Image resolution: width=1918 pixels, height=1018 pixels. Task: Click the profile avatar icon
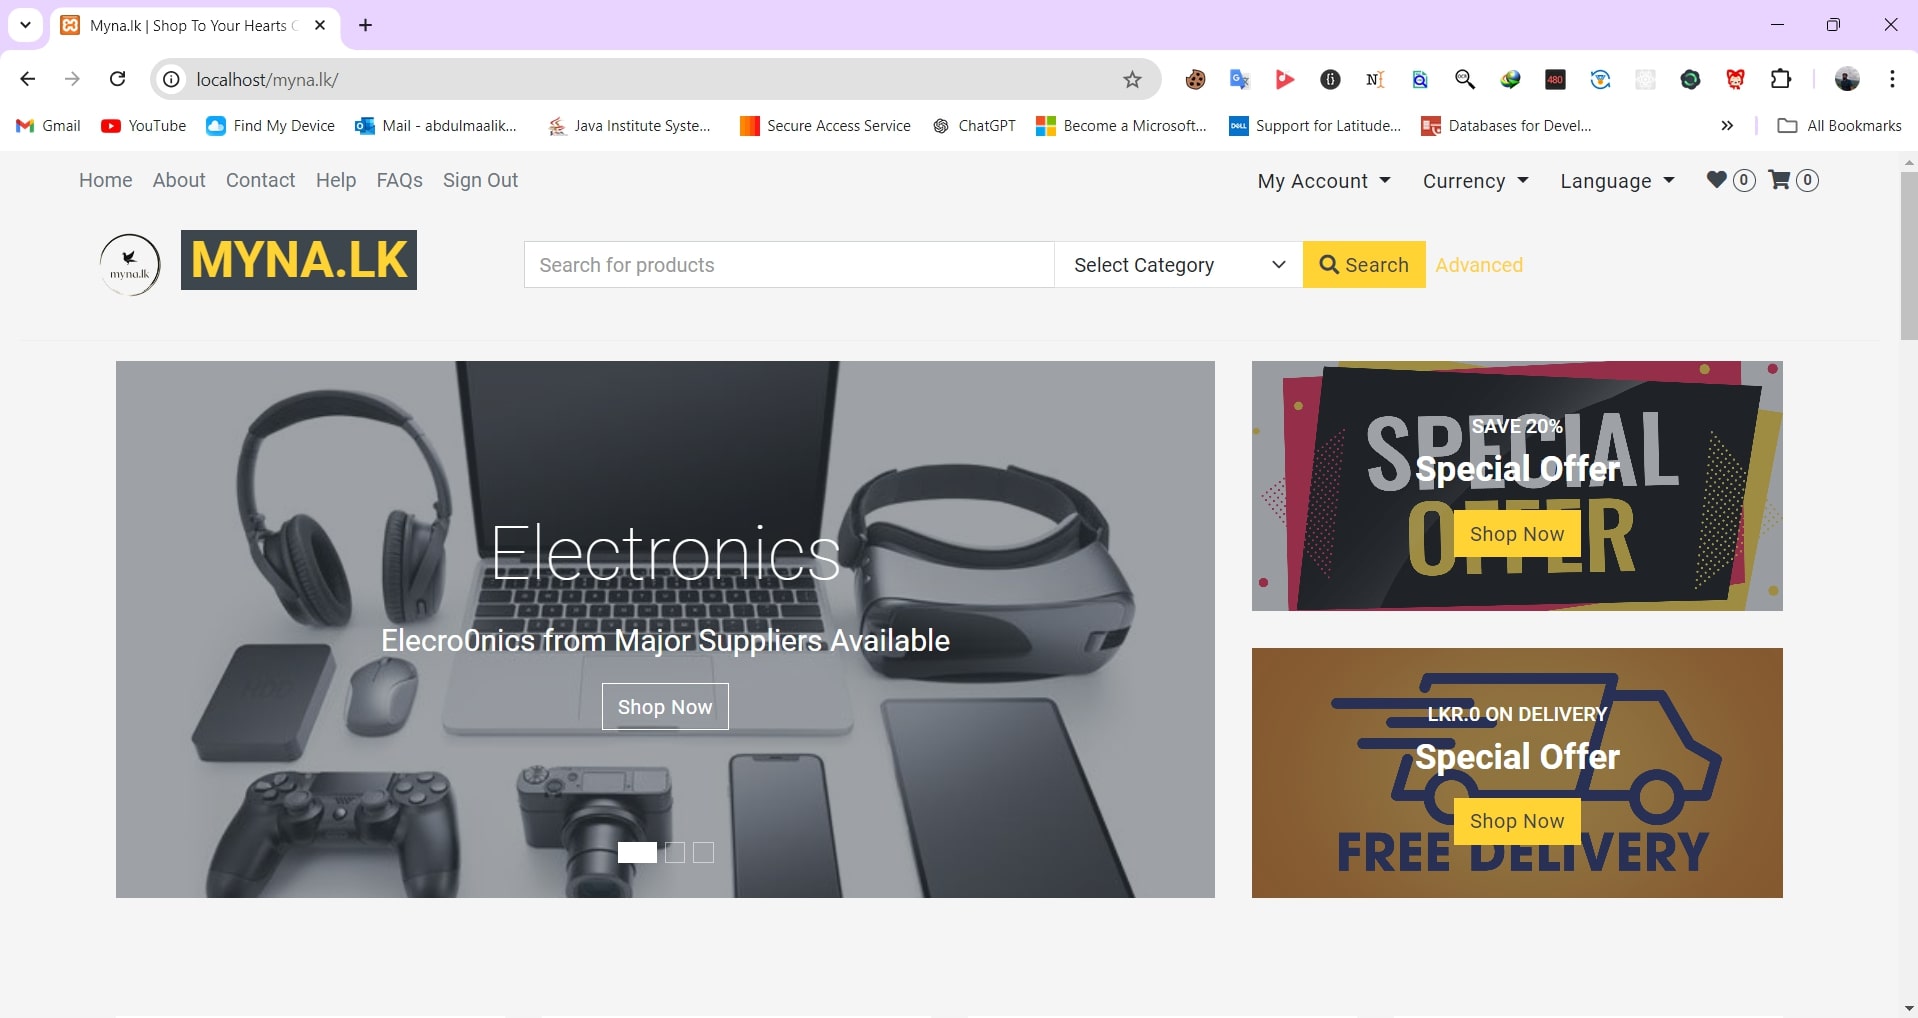(x=1849, y=79)
